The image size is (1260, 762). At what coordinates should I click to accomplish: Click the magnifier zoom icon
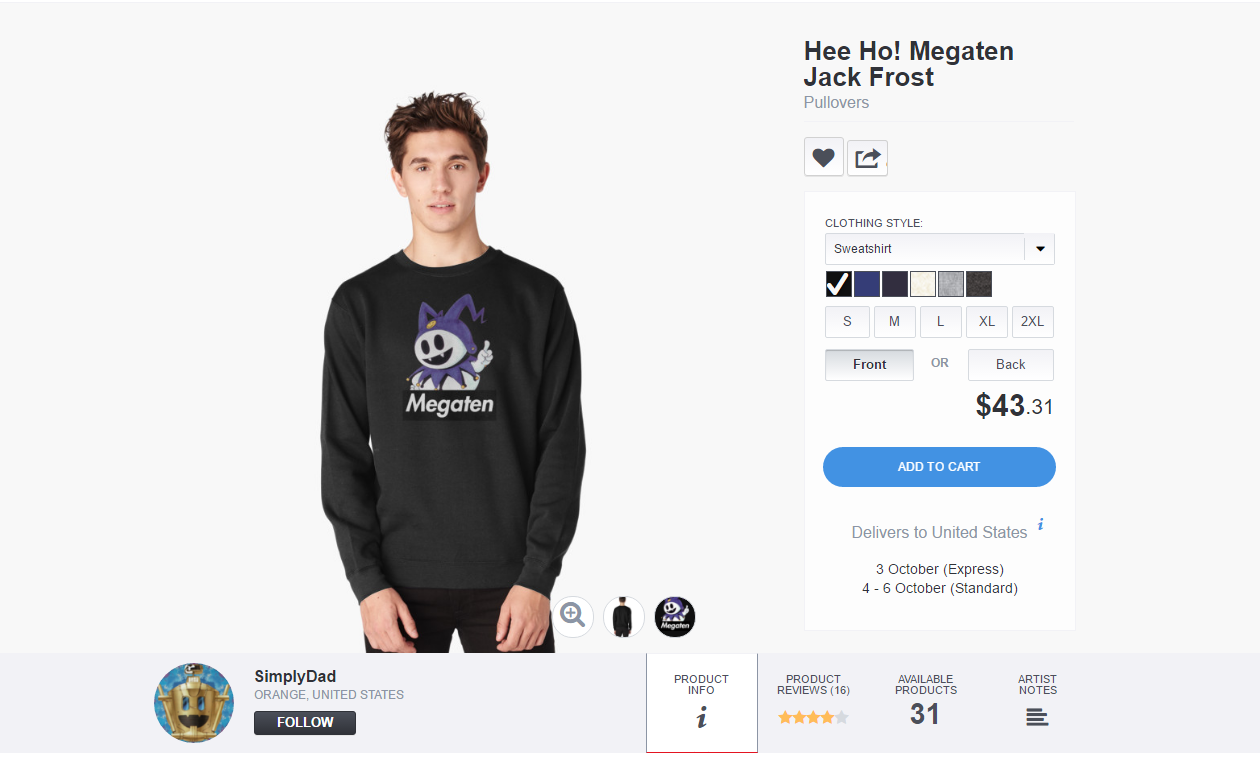click(573, 616)
